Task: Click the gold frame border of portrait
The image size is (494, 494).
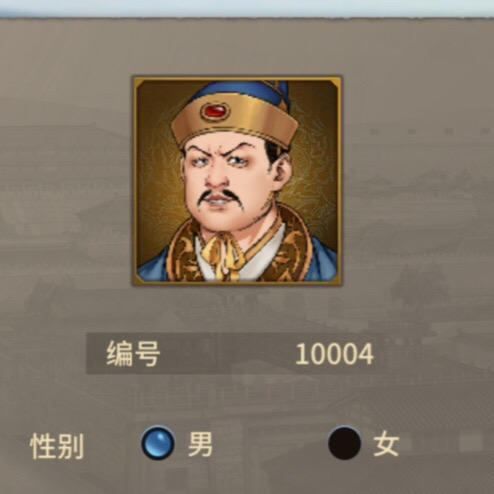Action: 237,79
